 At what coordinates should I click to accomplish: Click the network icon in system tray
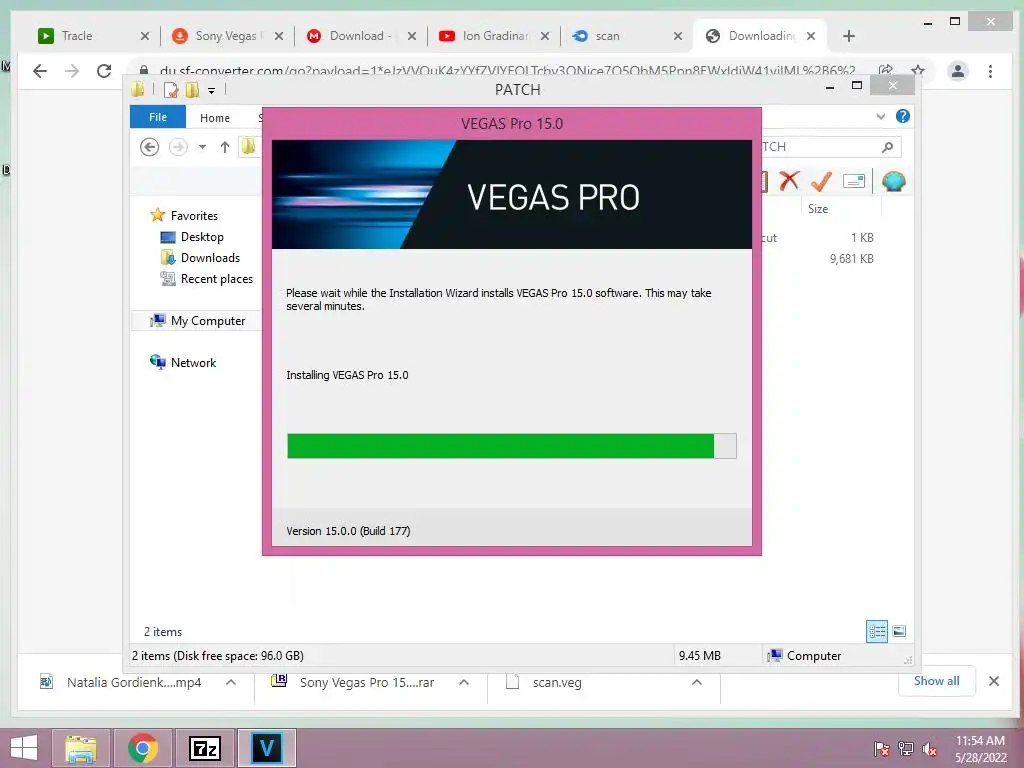(906, 749)
